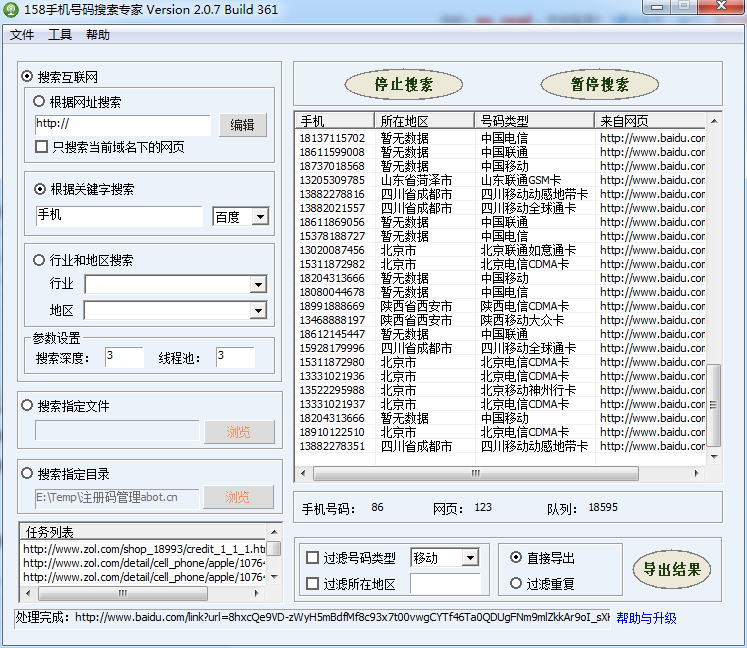Viewport: 747px width, 648px height.
Task: Click the 陕西移动大众卡 cell
Action: [x=522, y=320]
